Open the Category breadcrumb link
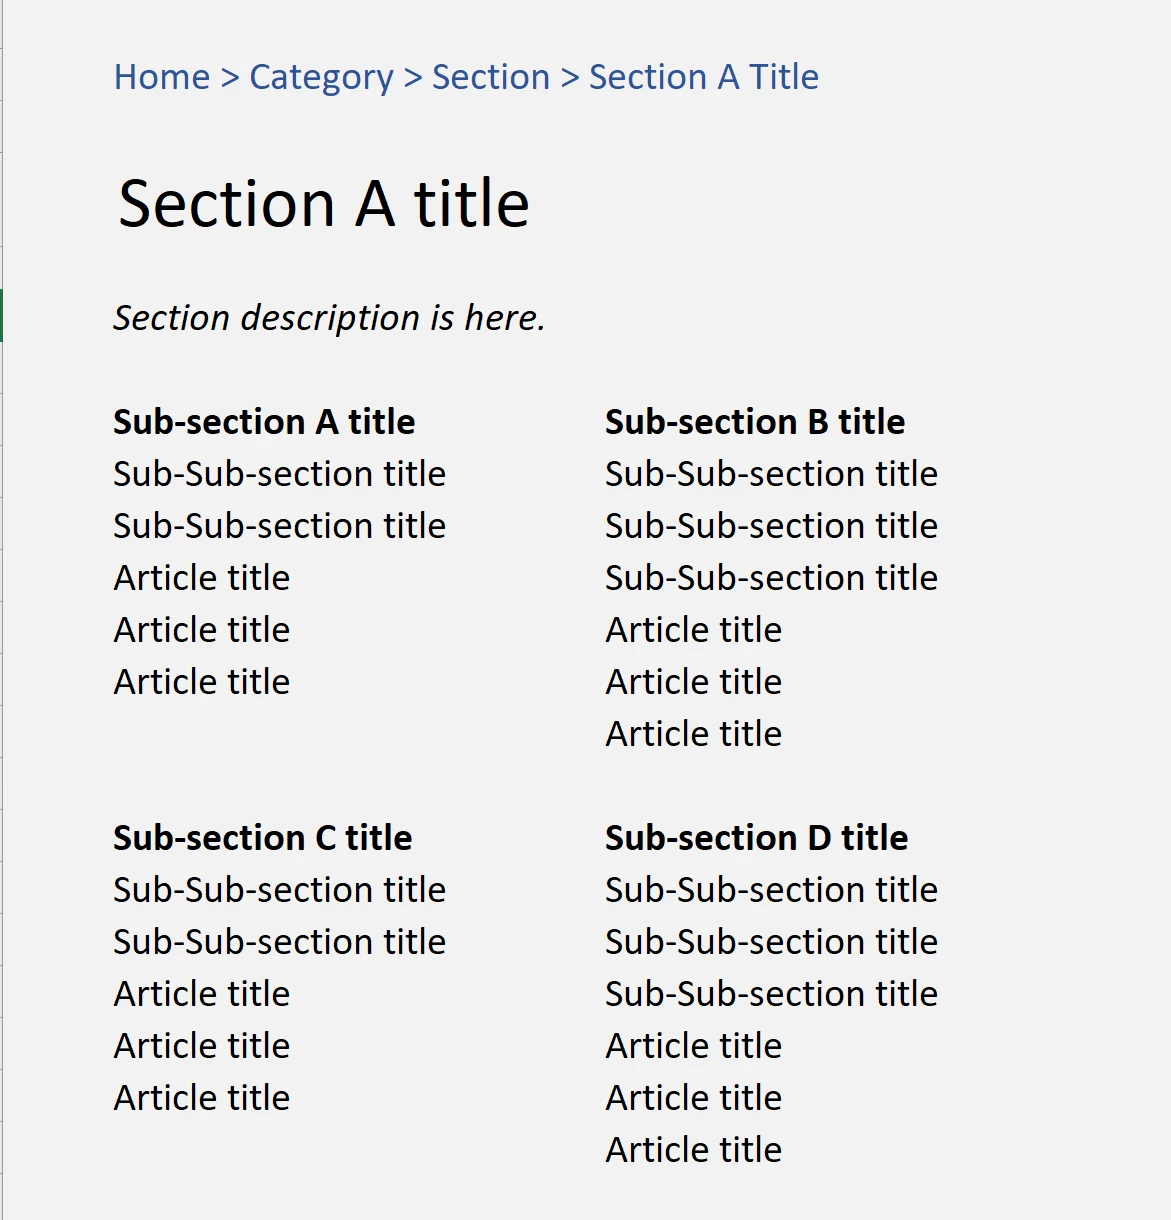1171x1220 pixels. tap(321, 77)
